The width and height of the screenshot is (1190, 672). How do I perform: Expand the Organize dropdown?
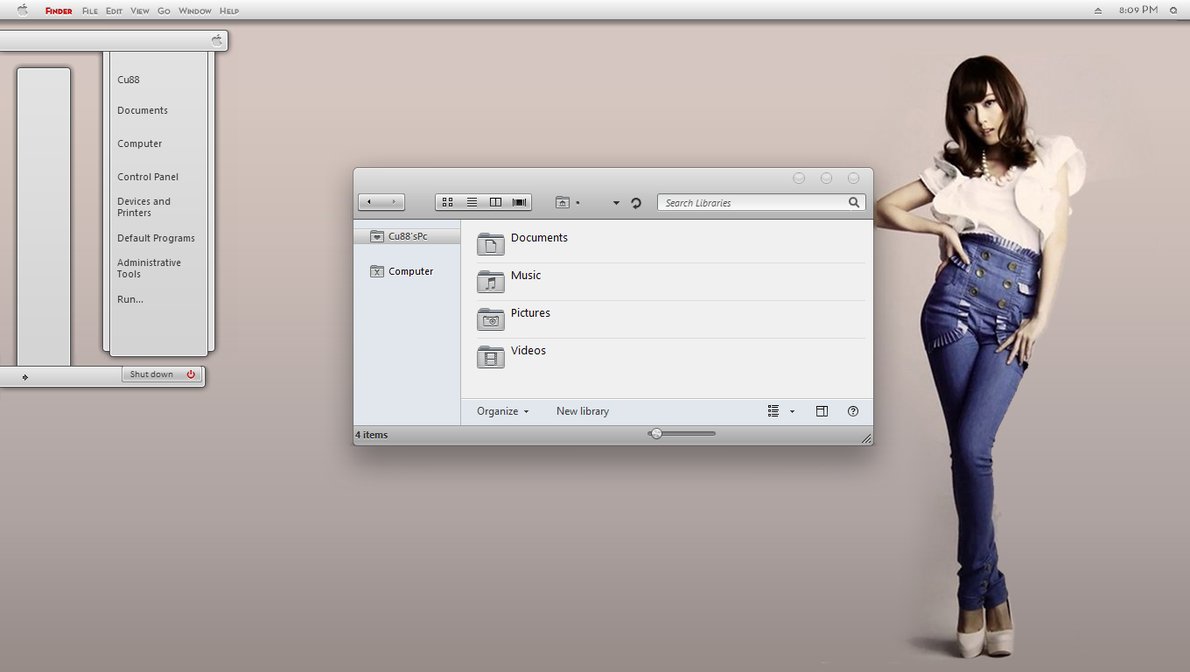503,411
